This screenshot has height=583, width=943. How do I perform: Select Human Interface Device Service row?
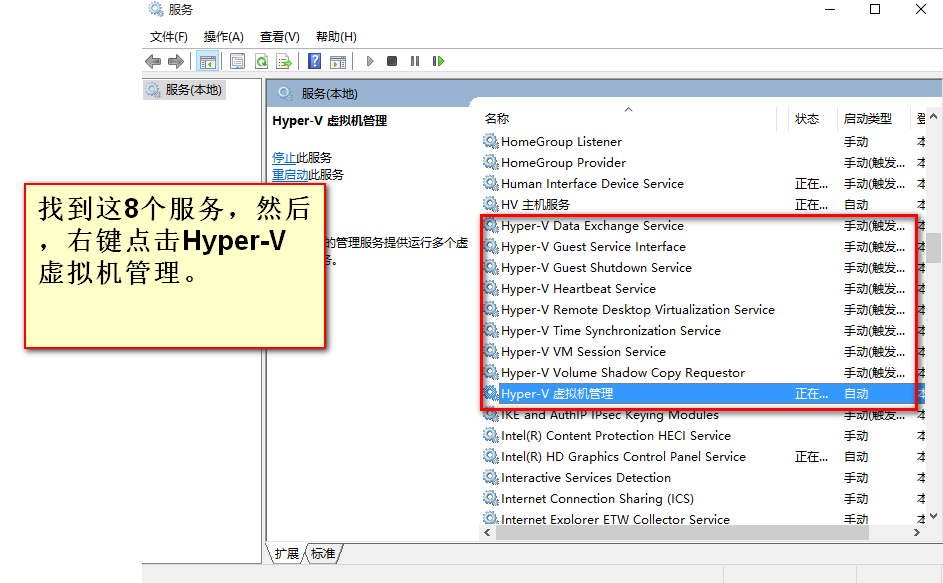(704, 184)
